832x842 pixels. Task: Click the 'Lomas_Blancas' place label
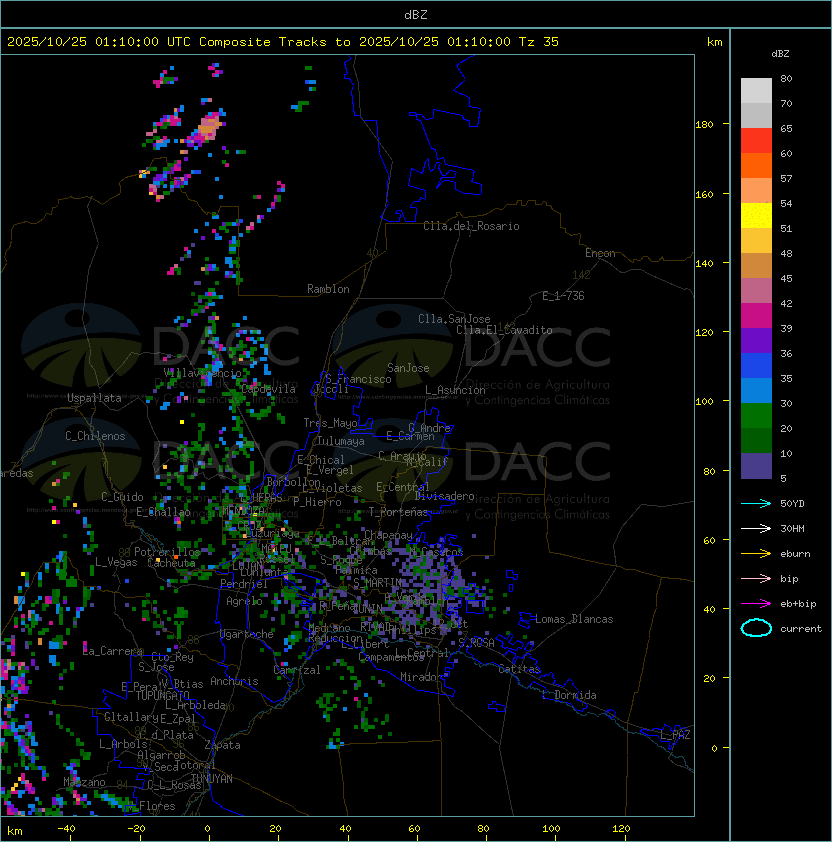574,619
